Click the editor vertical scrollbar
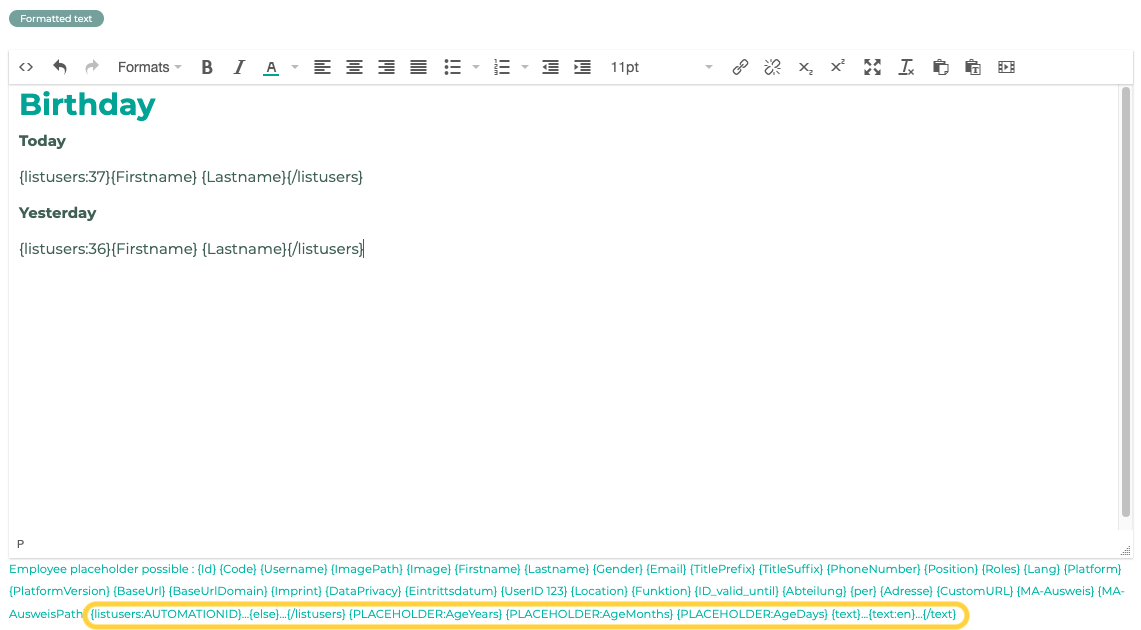Viewport: 1141px width, 630px height. coord(1126,302)
